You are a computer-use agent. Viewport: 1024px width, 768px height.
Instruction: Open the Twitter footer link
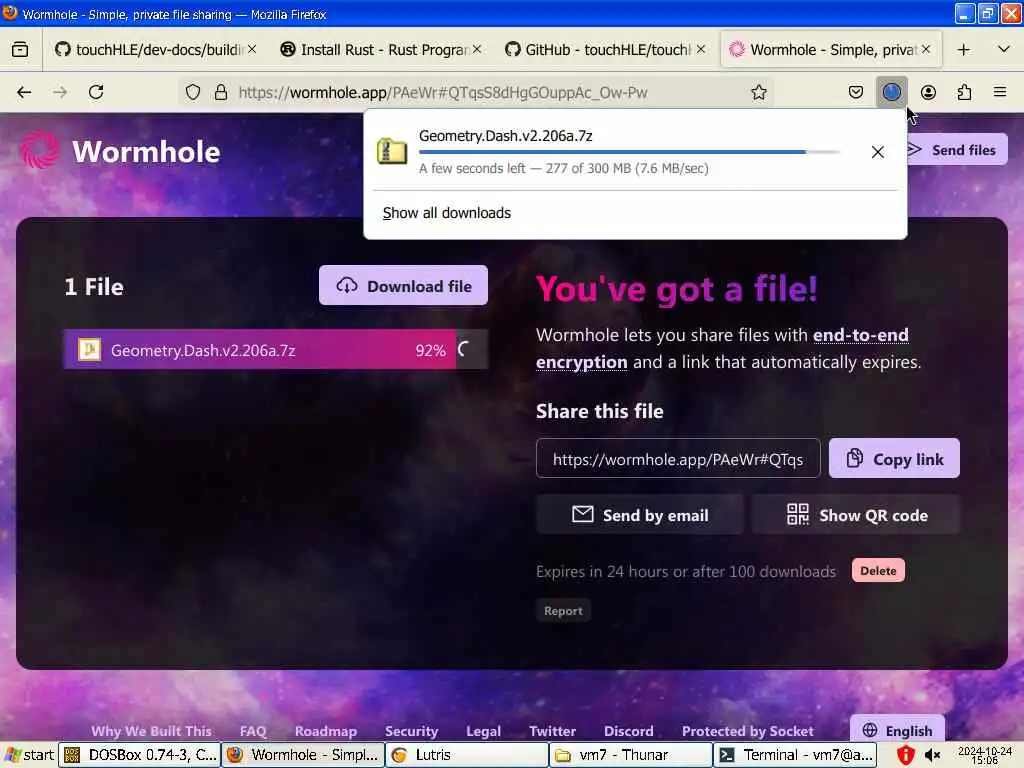[x=552, y=731]
